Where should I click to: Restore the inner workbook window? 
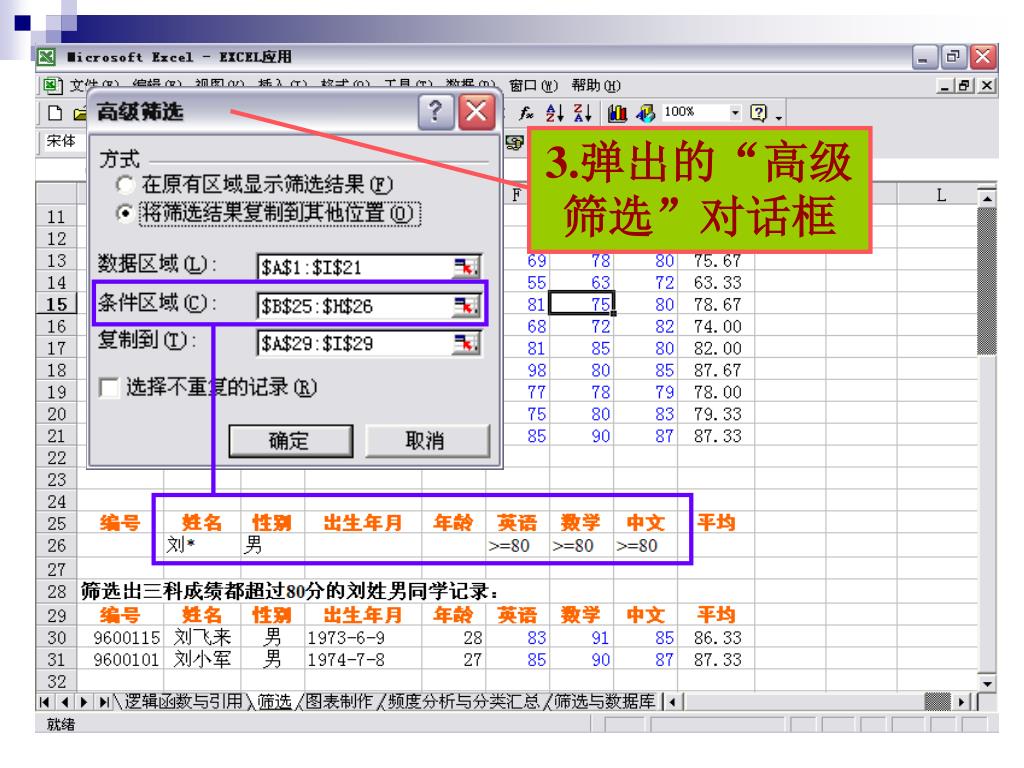965,86
